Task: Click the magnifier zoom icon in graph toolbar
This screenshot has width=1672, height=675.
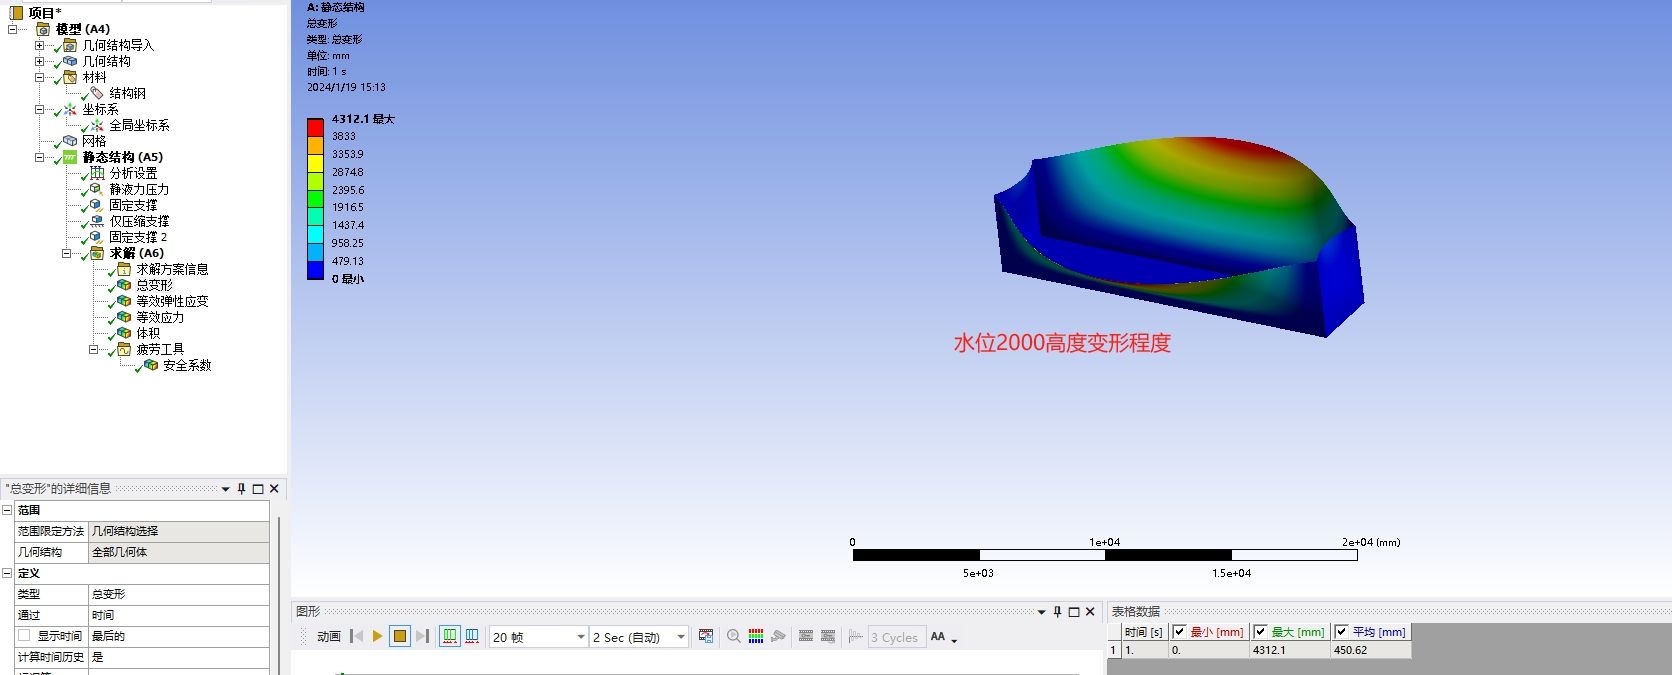Action: pyautogui.click(x=734, y=636)
